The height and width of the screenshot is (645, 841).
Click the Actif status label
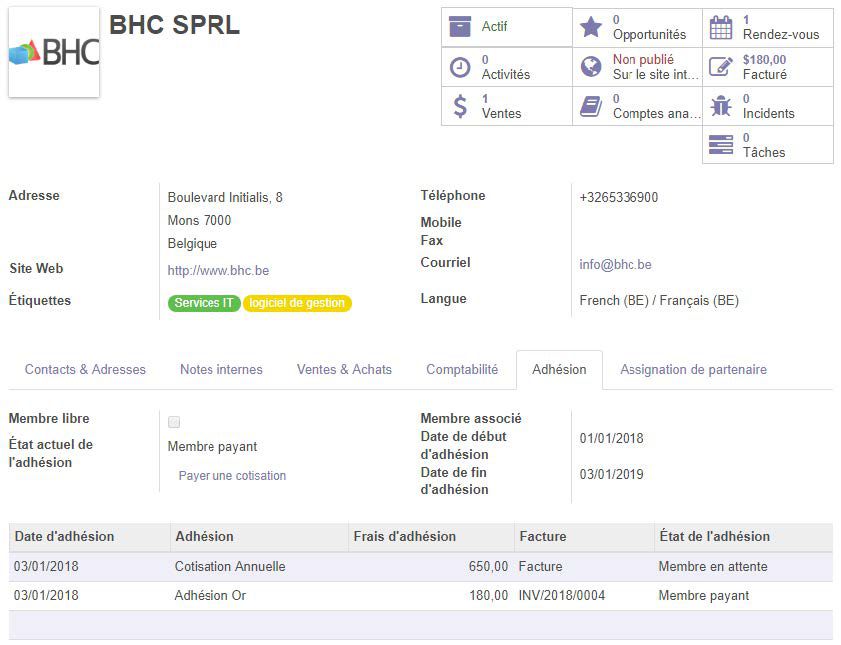[x=494, y=26]
